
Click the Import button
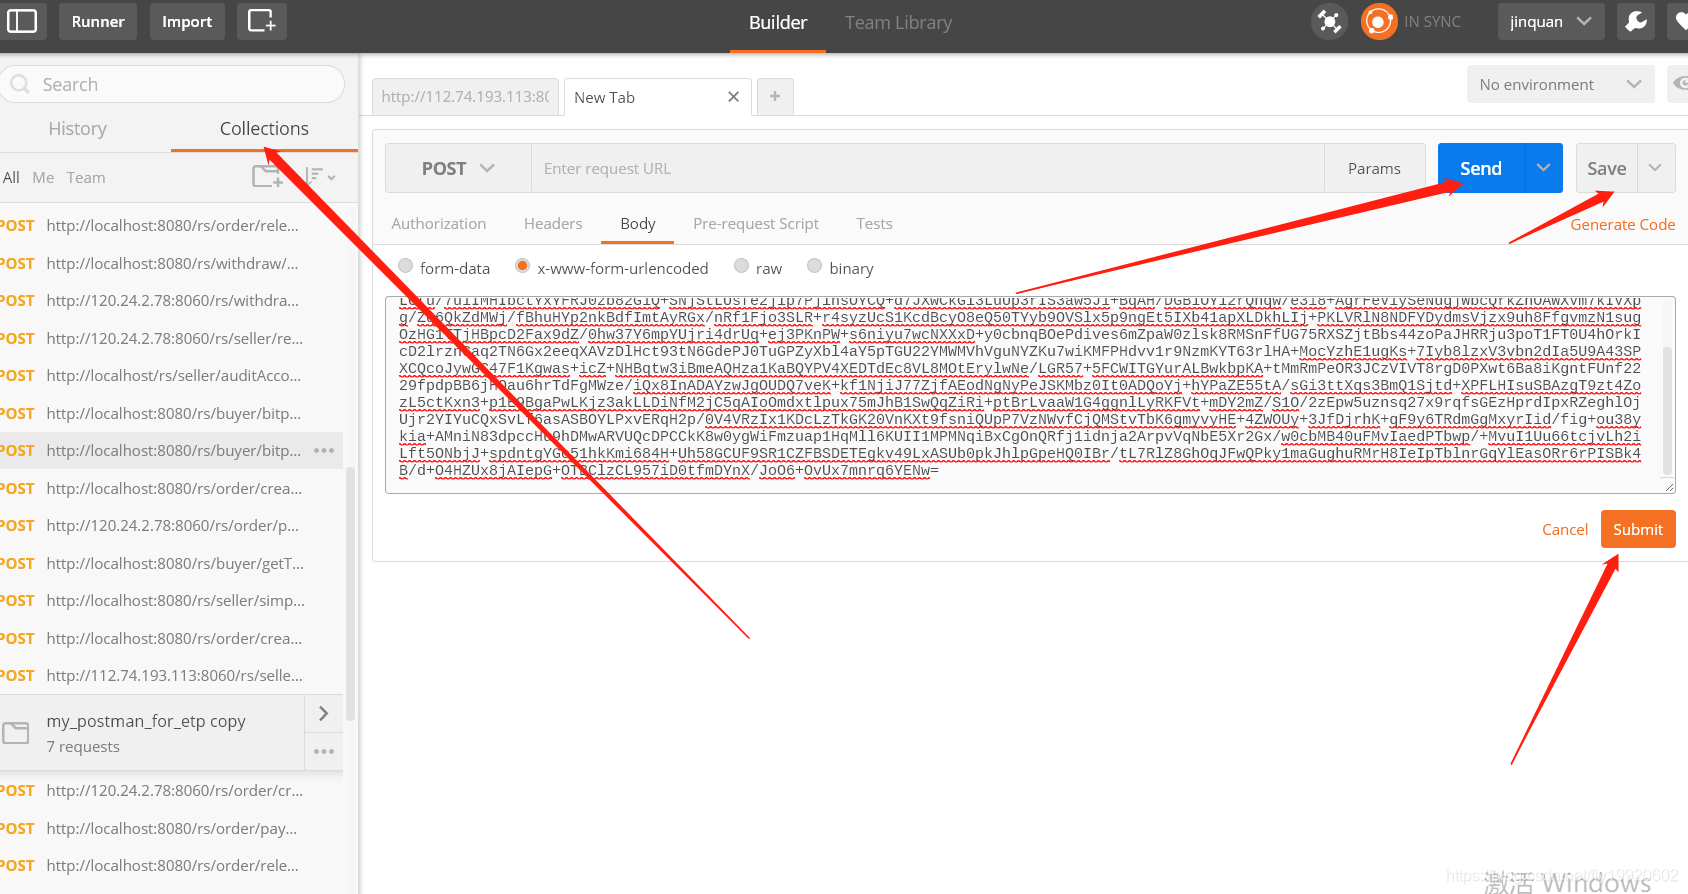tap(187, 21)
